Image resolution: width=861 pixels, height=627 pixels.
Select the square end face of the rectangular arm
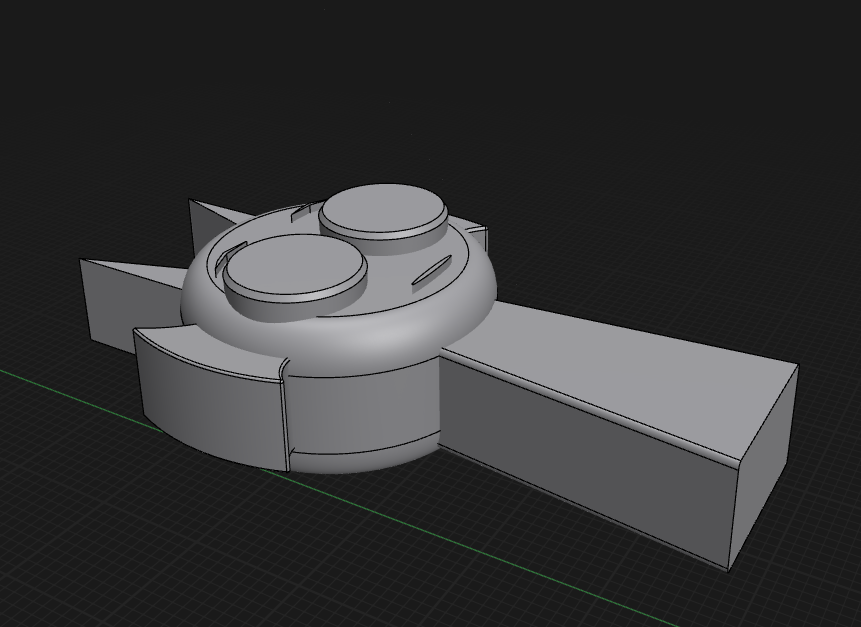point(765,467)
